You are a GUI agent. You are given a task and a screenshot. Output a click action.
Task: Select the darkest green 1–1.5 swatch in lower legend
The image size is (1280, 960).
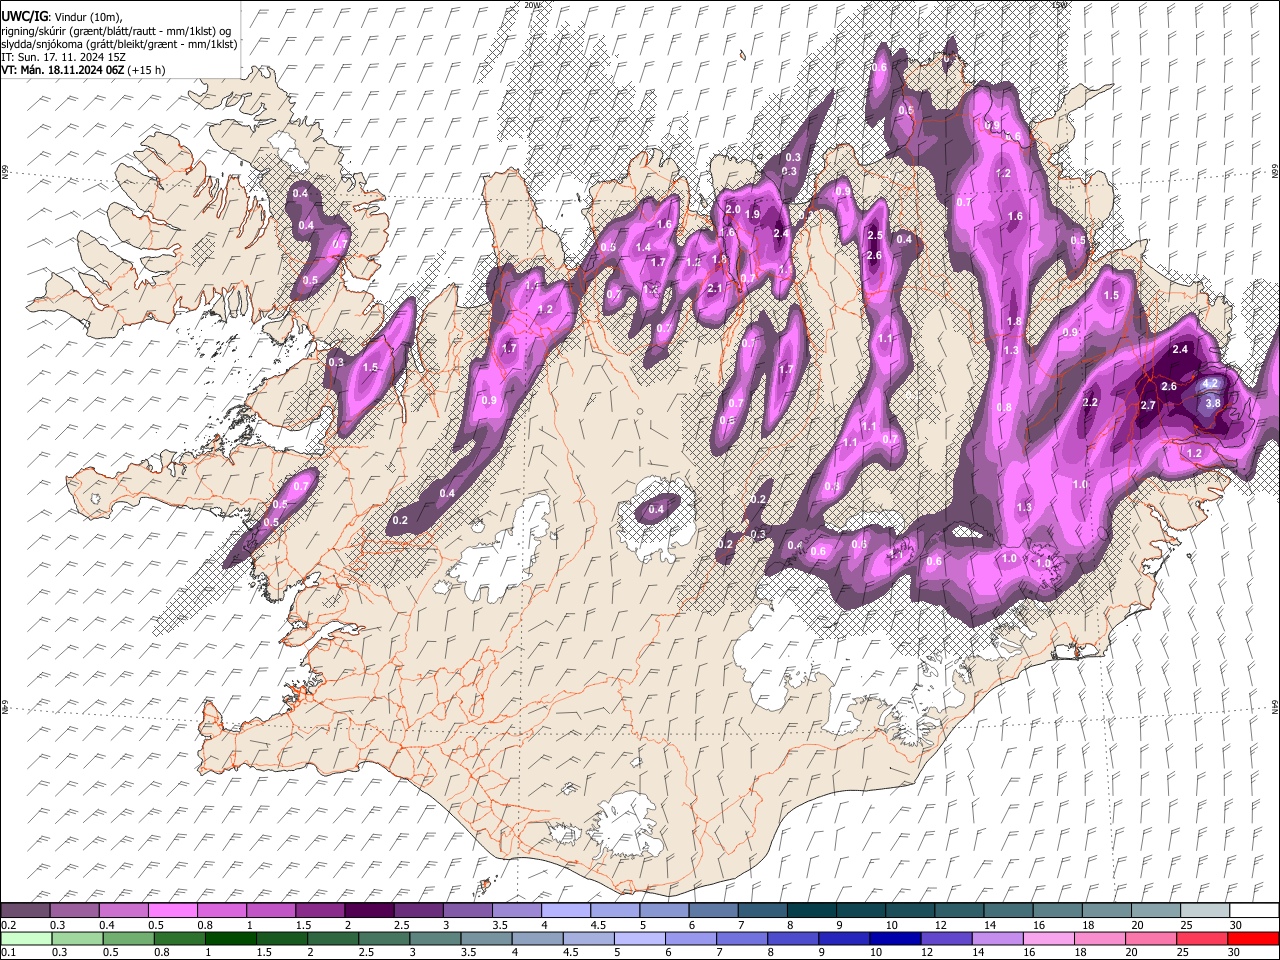[x=232, y=938]
